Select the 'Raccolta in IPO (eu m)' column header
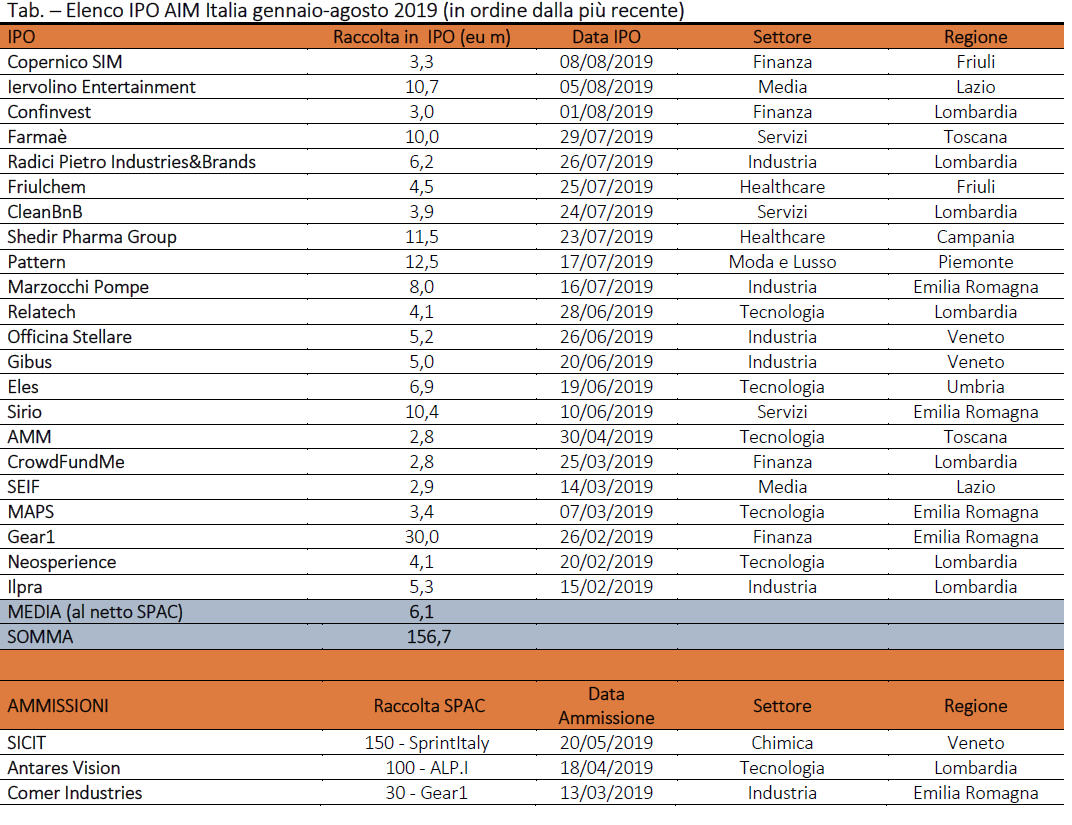 pyautogui.click(x=422, y=37)
